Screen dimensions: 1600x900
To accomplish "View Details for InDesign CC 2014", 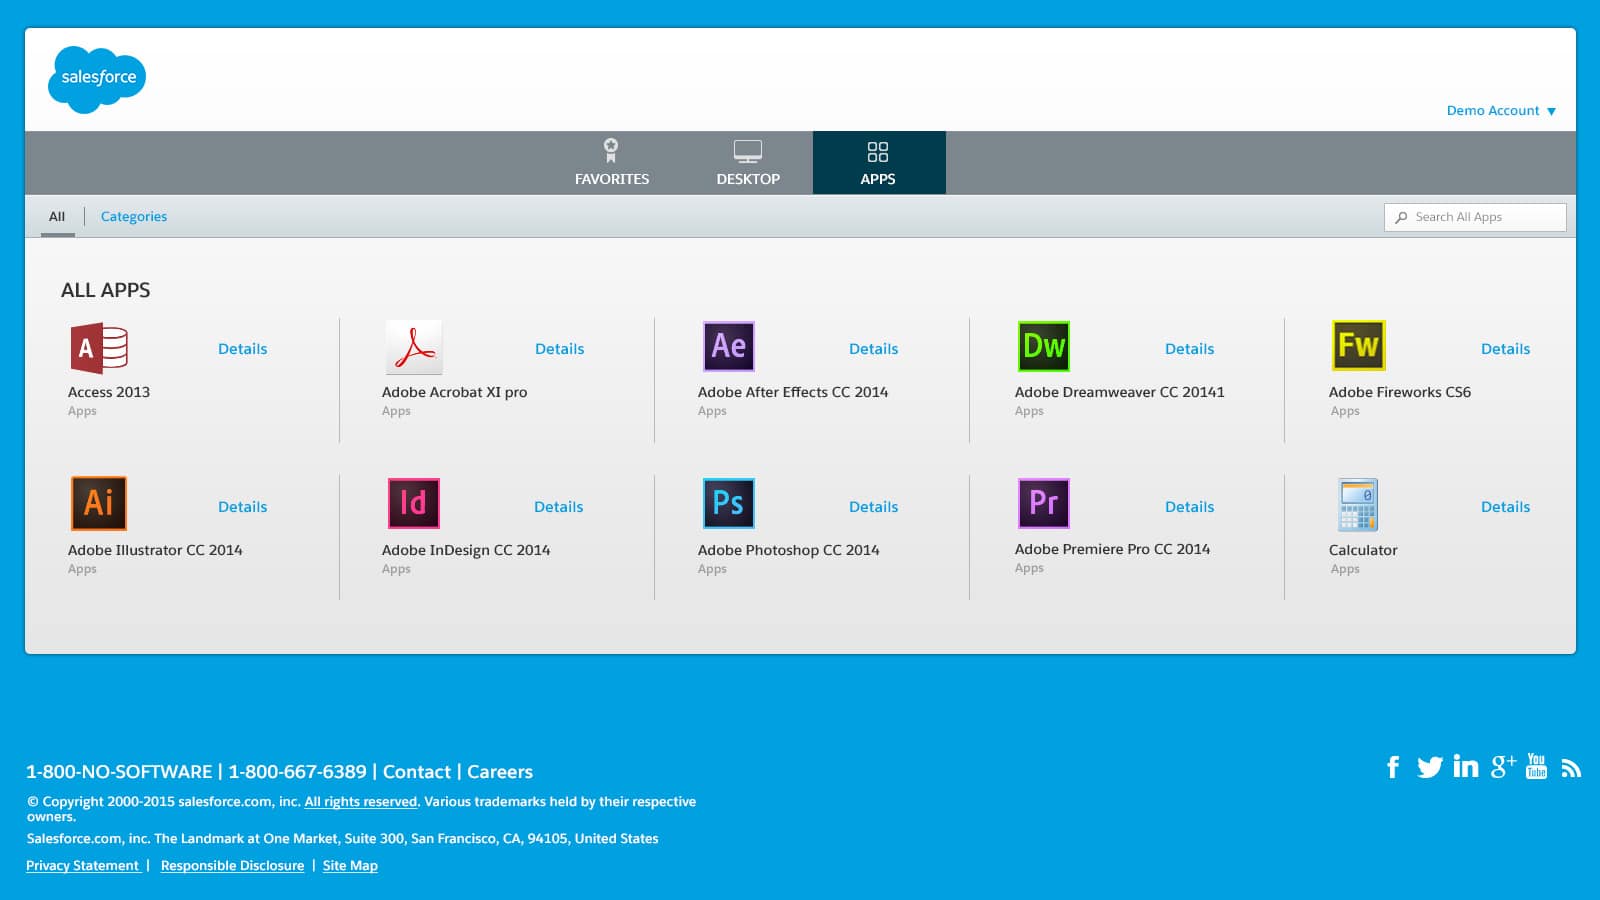I will pyautogui.click(x=558, y=507).
